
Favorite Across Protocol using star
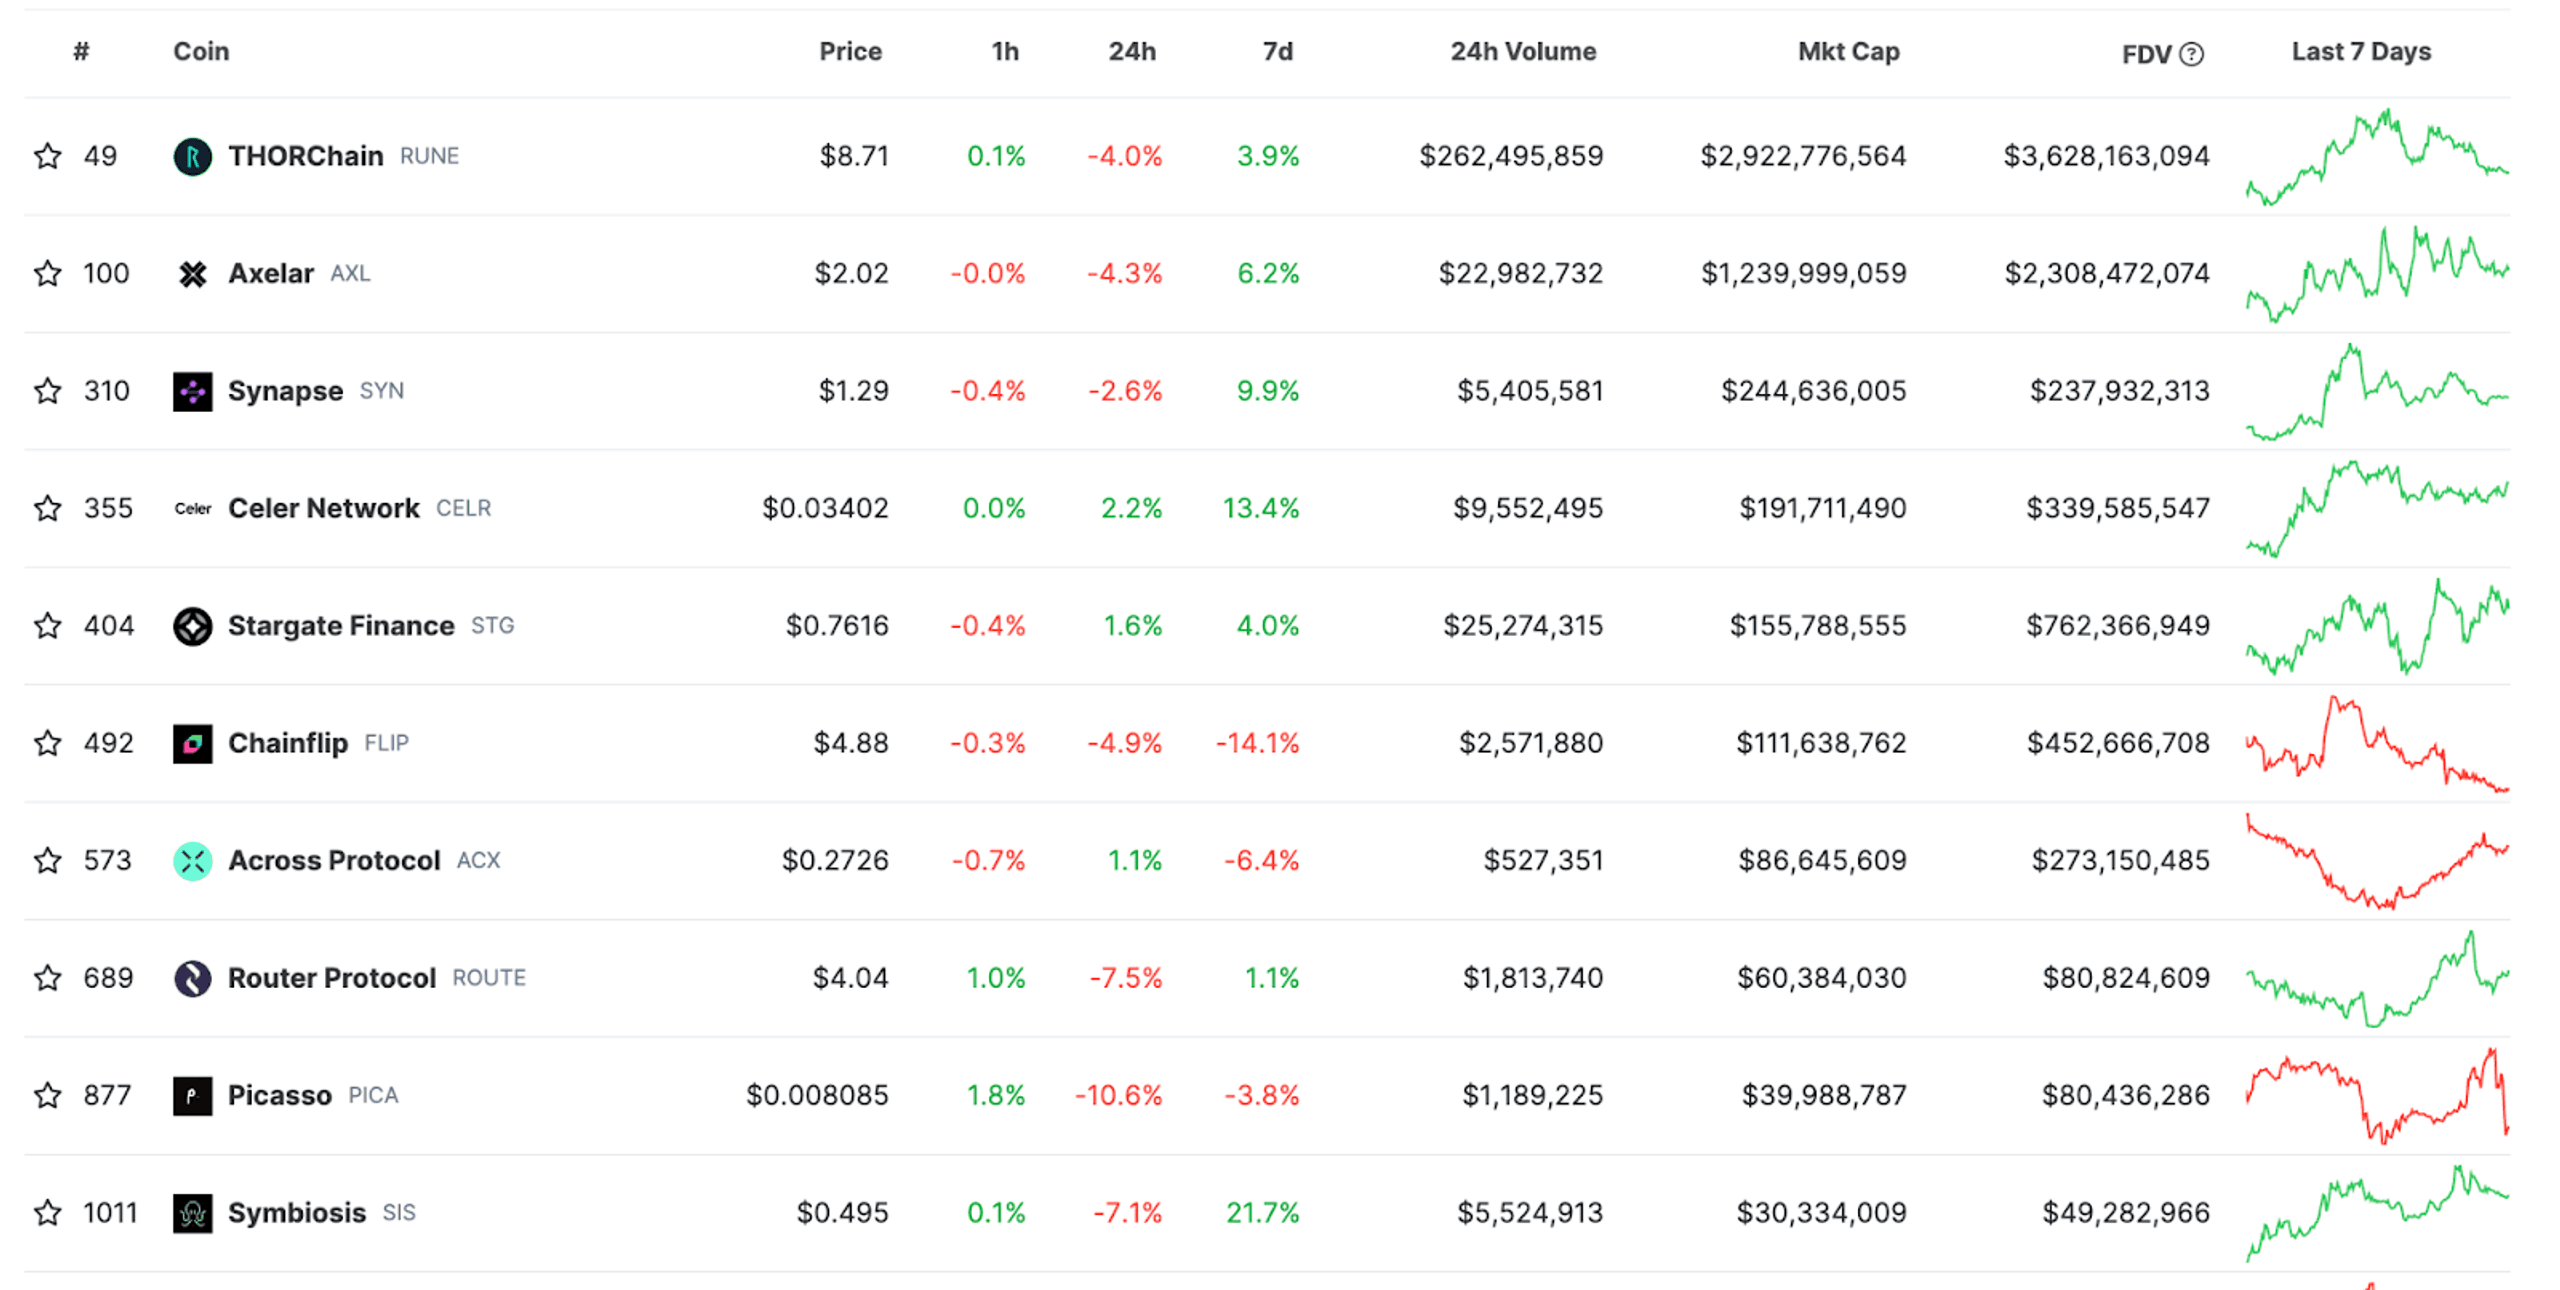[47, 860]
